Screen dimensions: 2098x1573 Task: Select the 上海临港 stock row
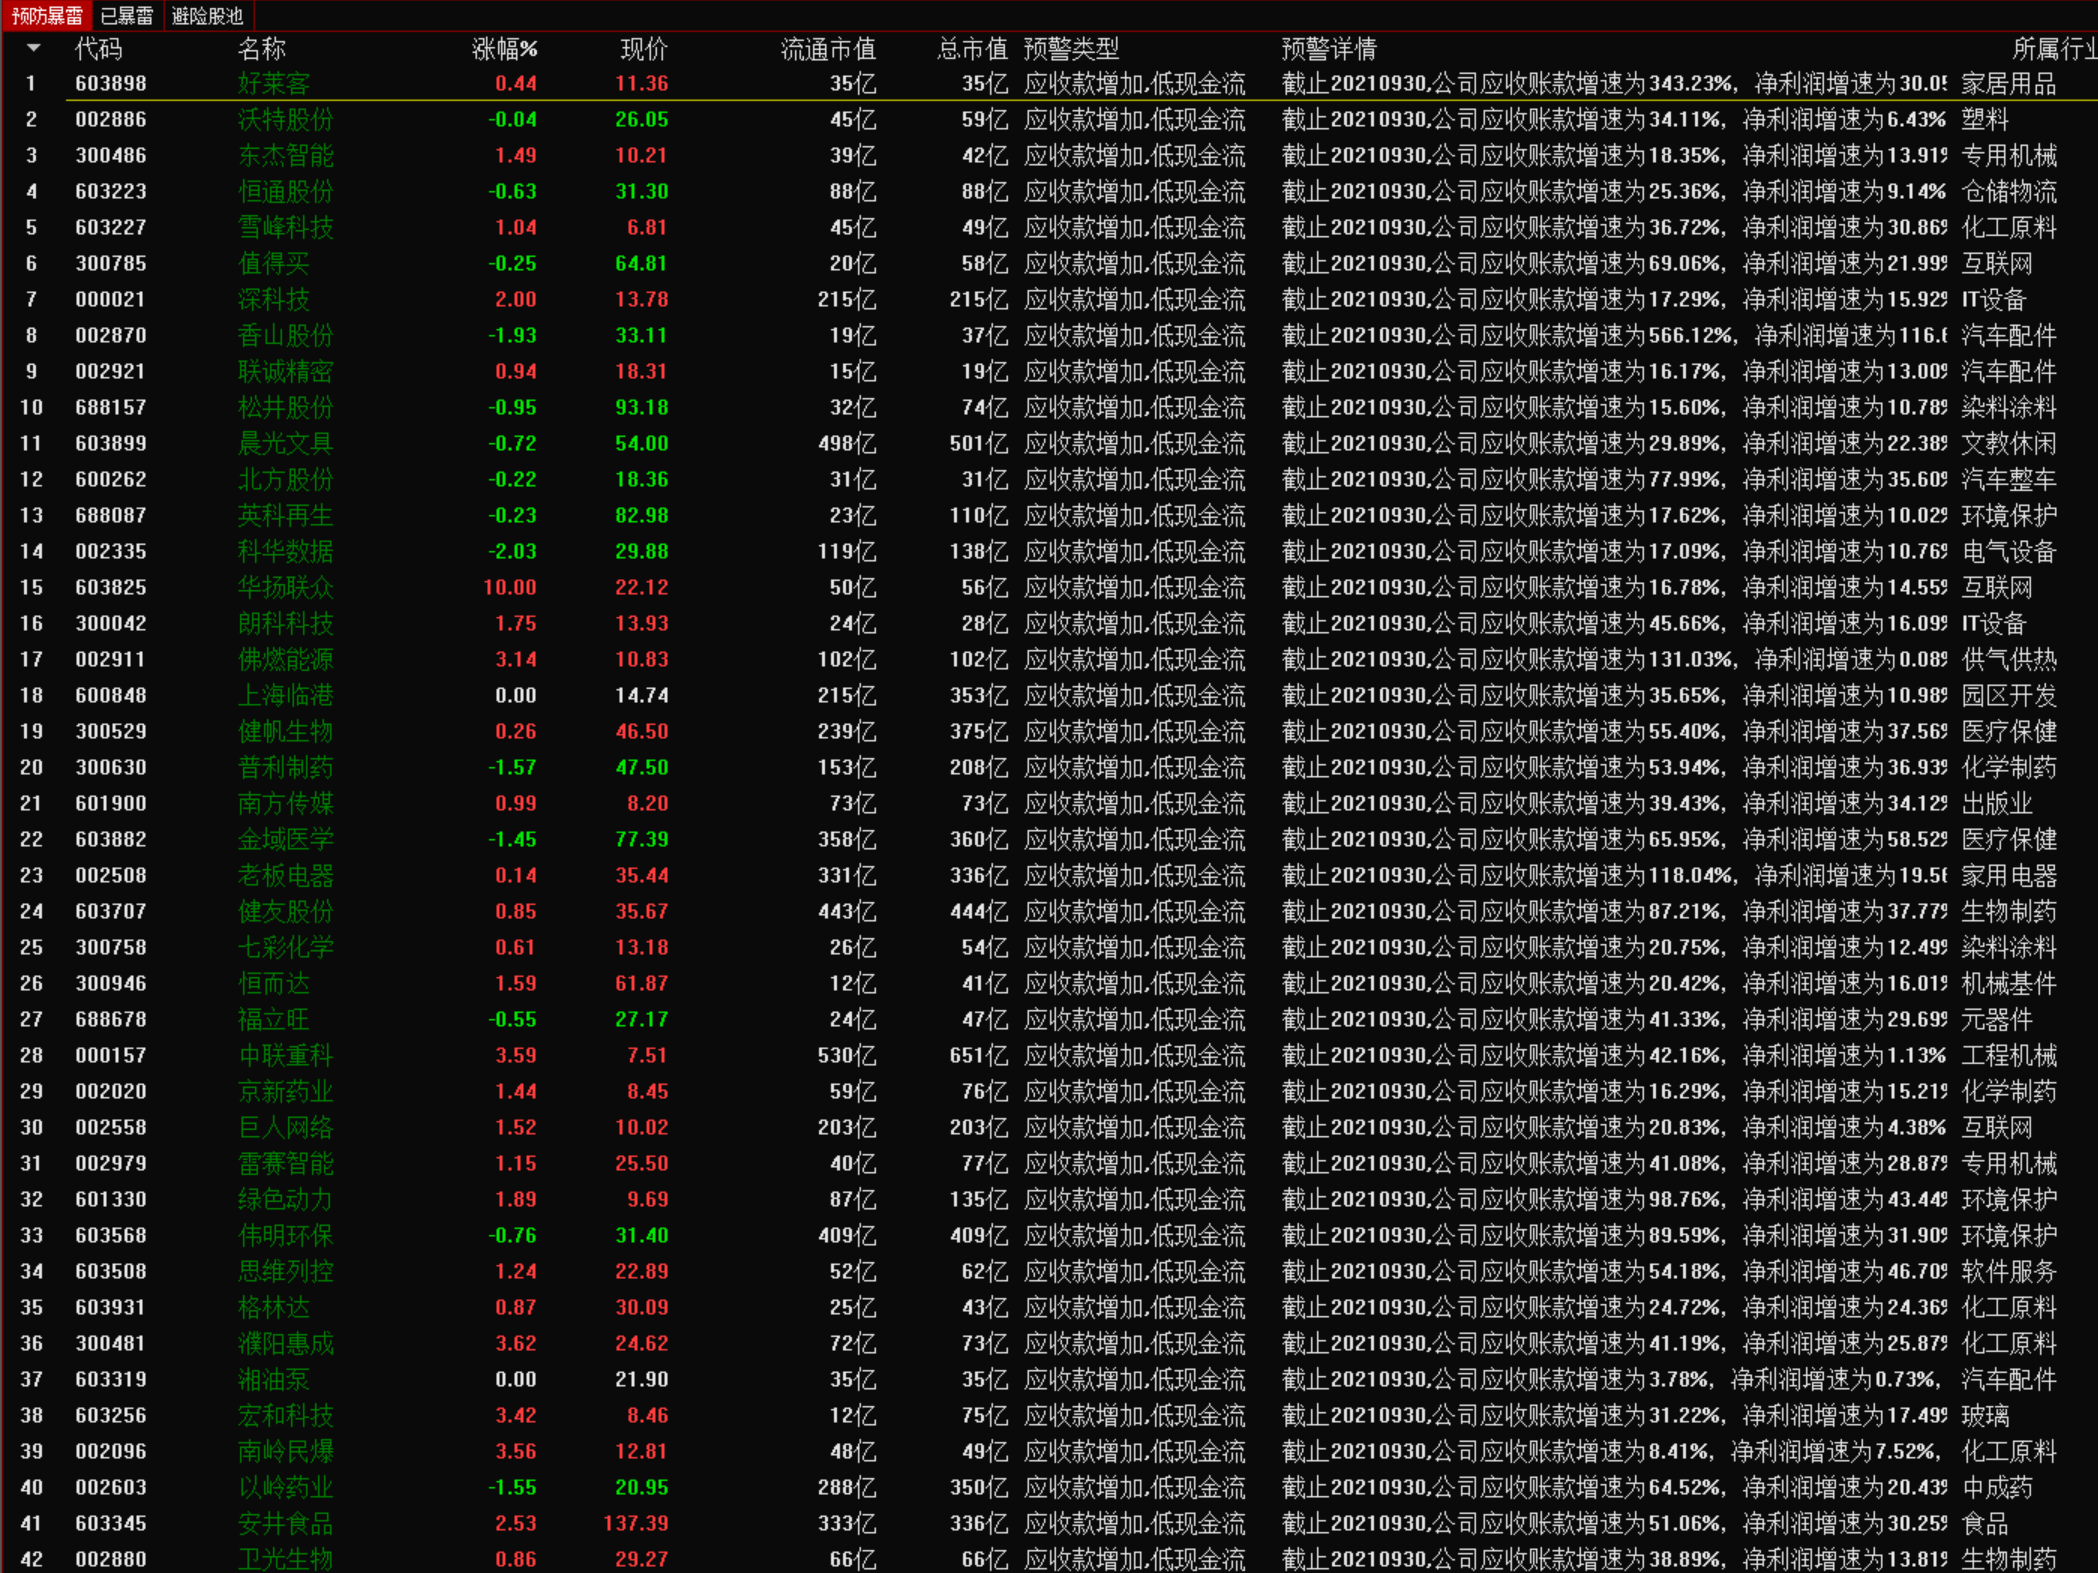285,696
